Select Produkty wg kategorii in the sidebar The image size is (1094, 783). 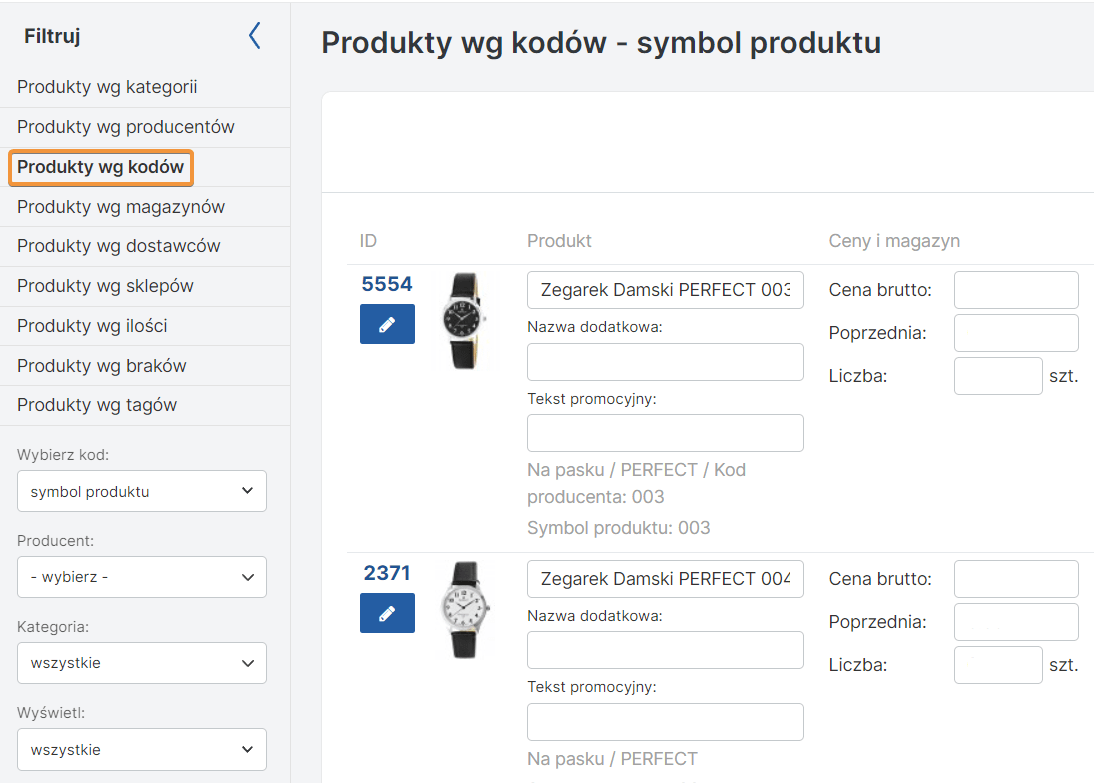107,87
